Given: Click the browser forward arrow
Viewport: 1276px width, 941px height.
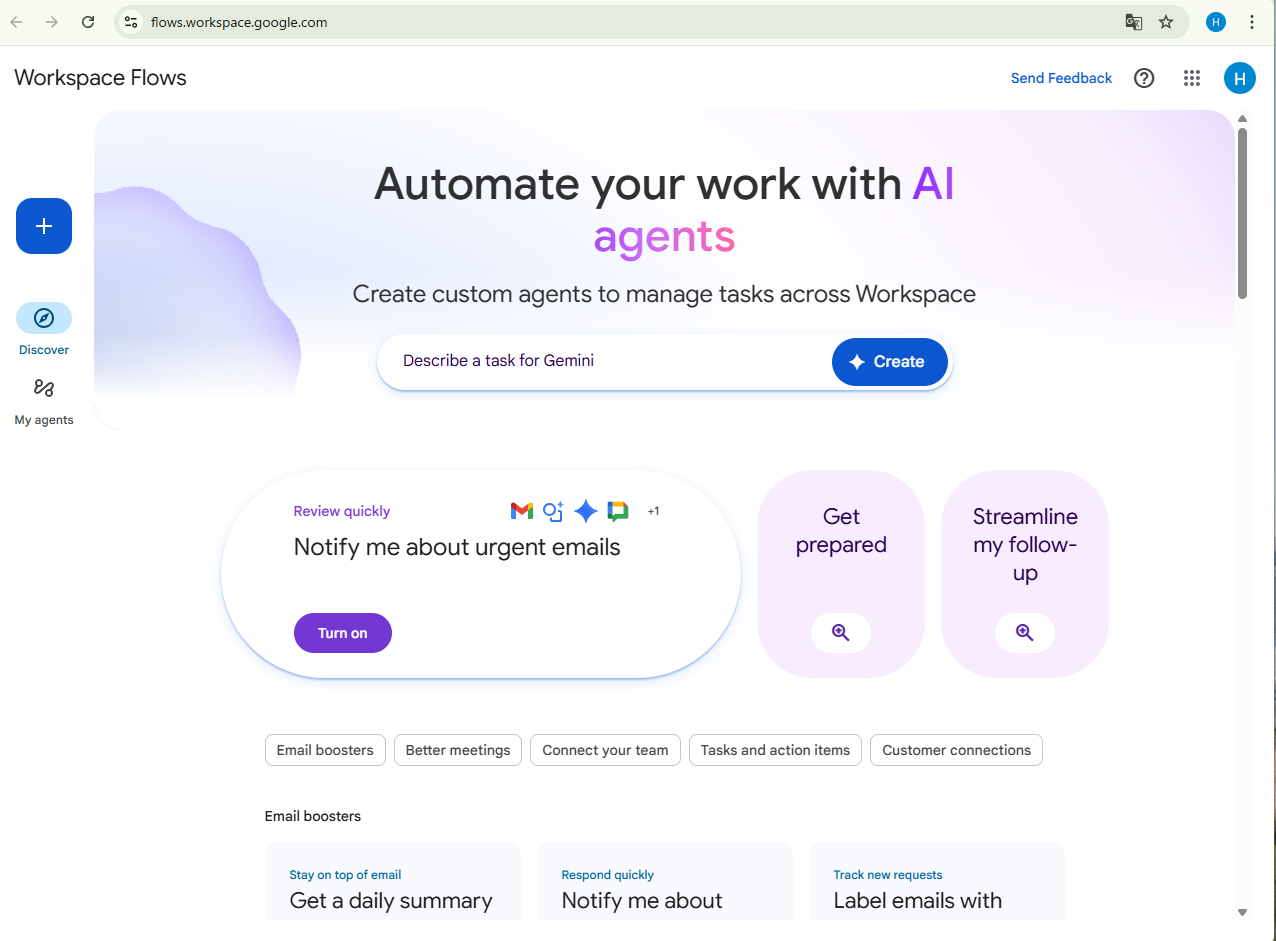Looking at the screenshot, I should tap(52, 22).
